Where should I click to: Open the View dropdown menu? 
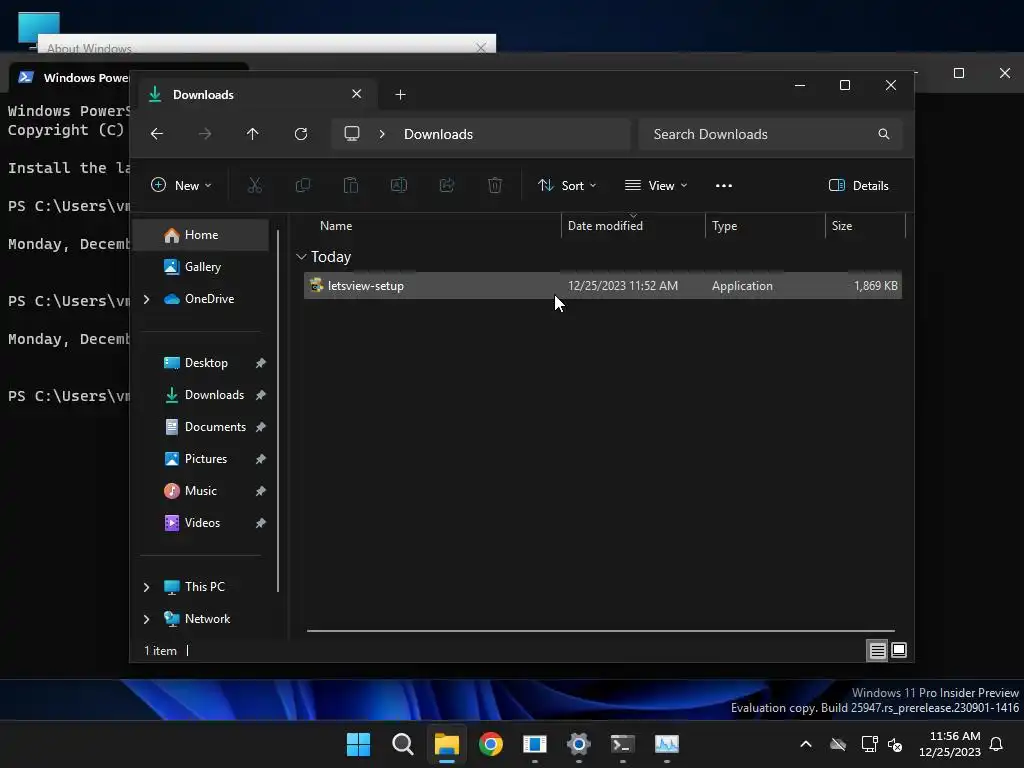[x=656, y=185]
